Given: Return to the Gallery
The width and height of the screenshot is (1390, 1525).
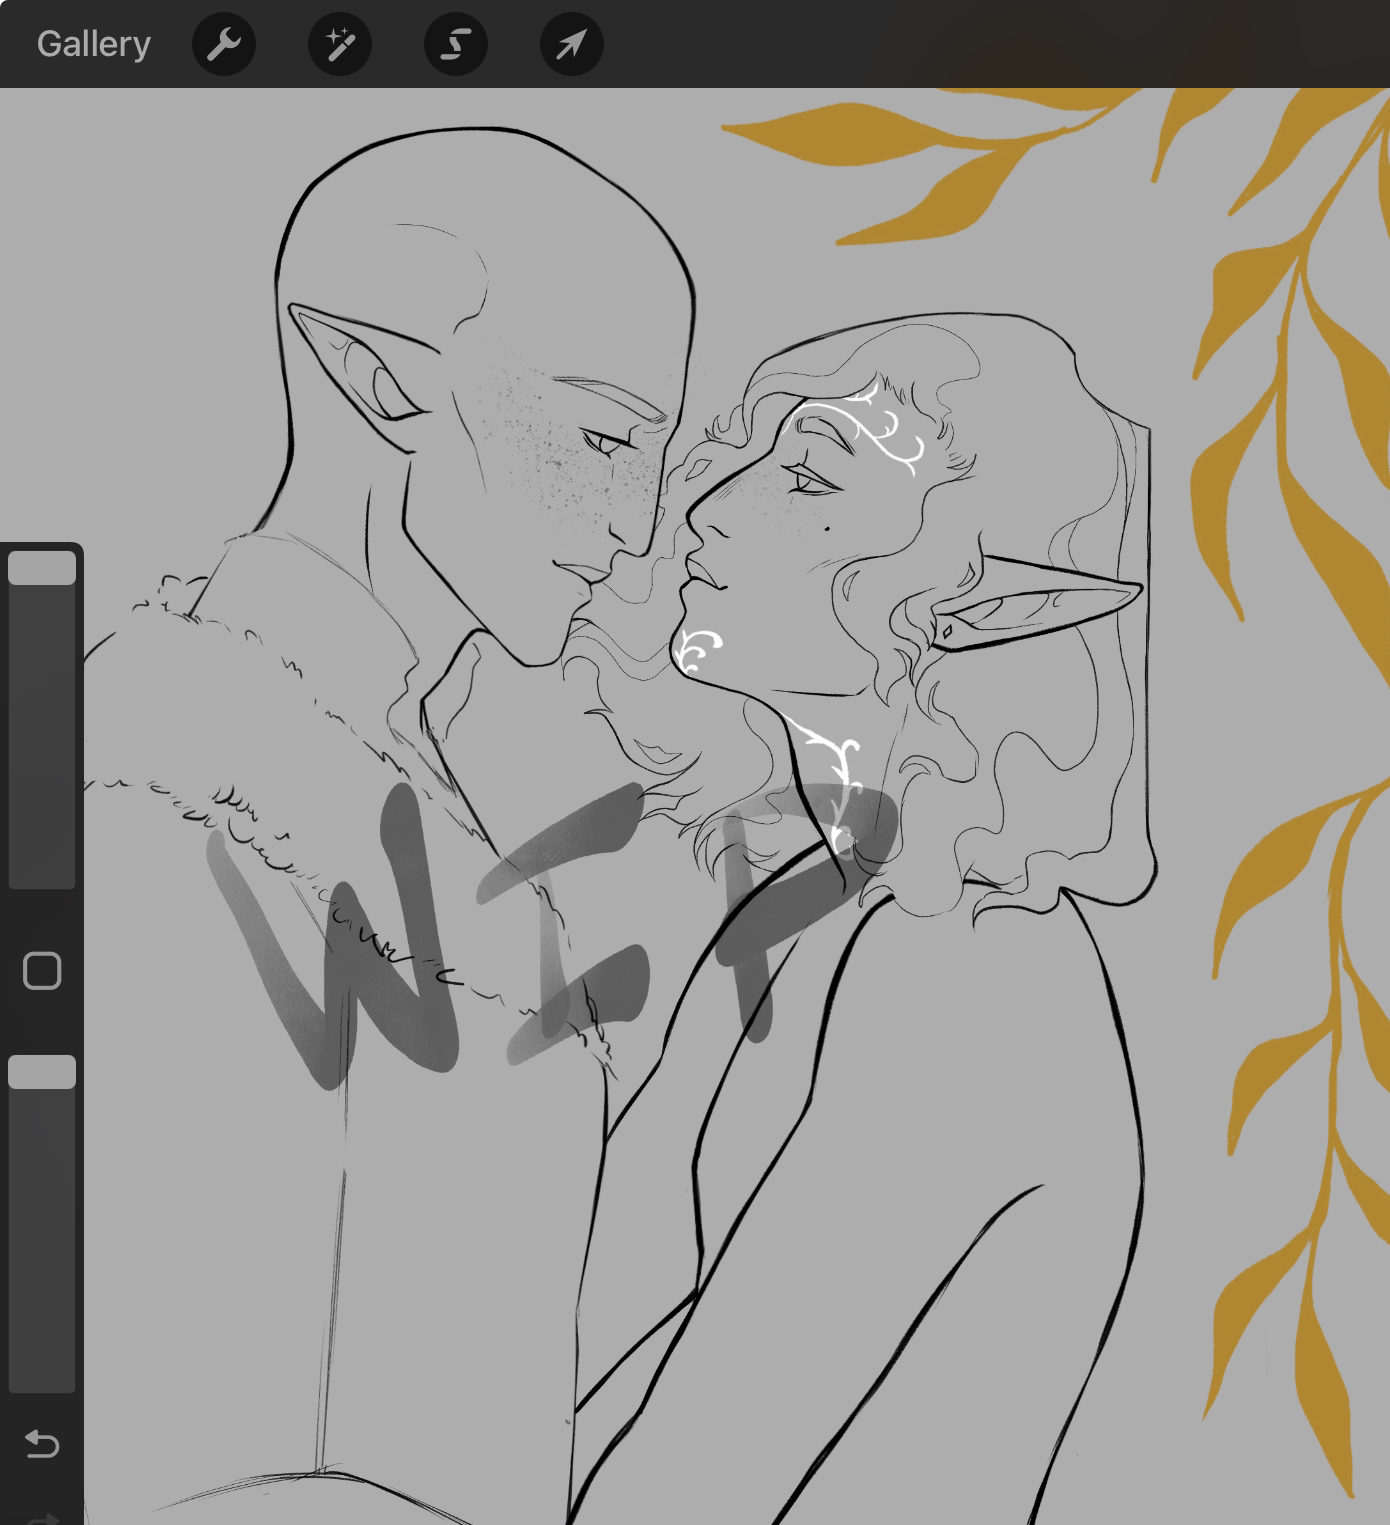Looking at the screenshot, I should click(94, 44).
